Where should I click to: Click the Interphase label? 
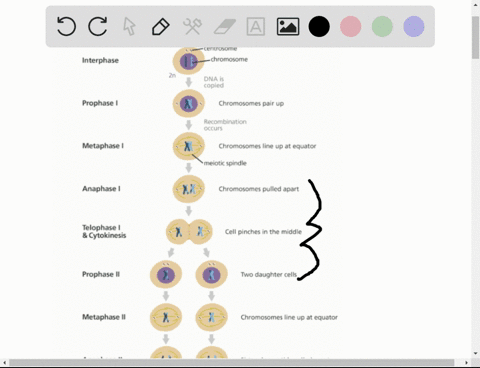pyautogui.click(x=100, y=60)
